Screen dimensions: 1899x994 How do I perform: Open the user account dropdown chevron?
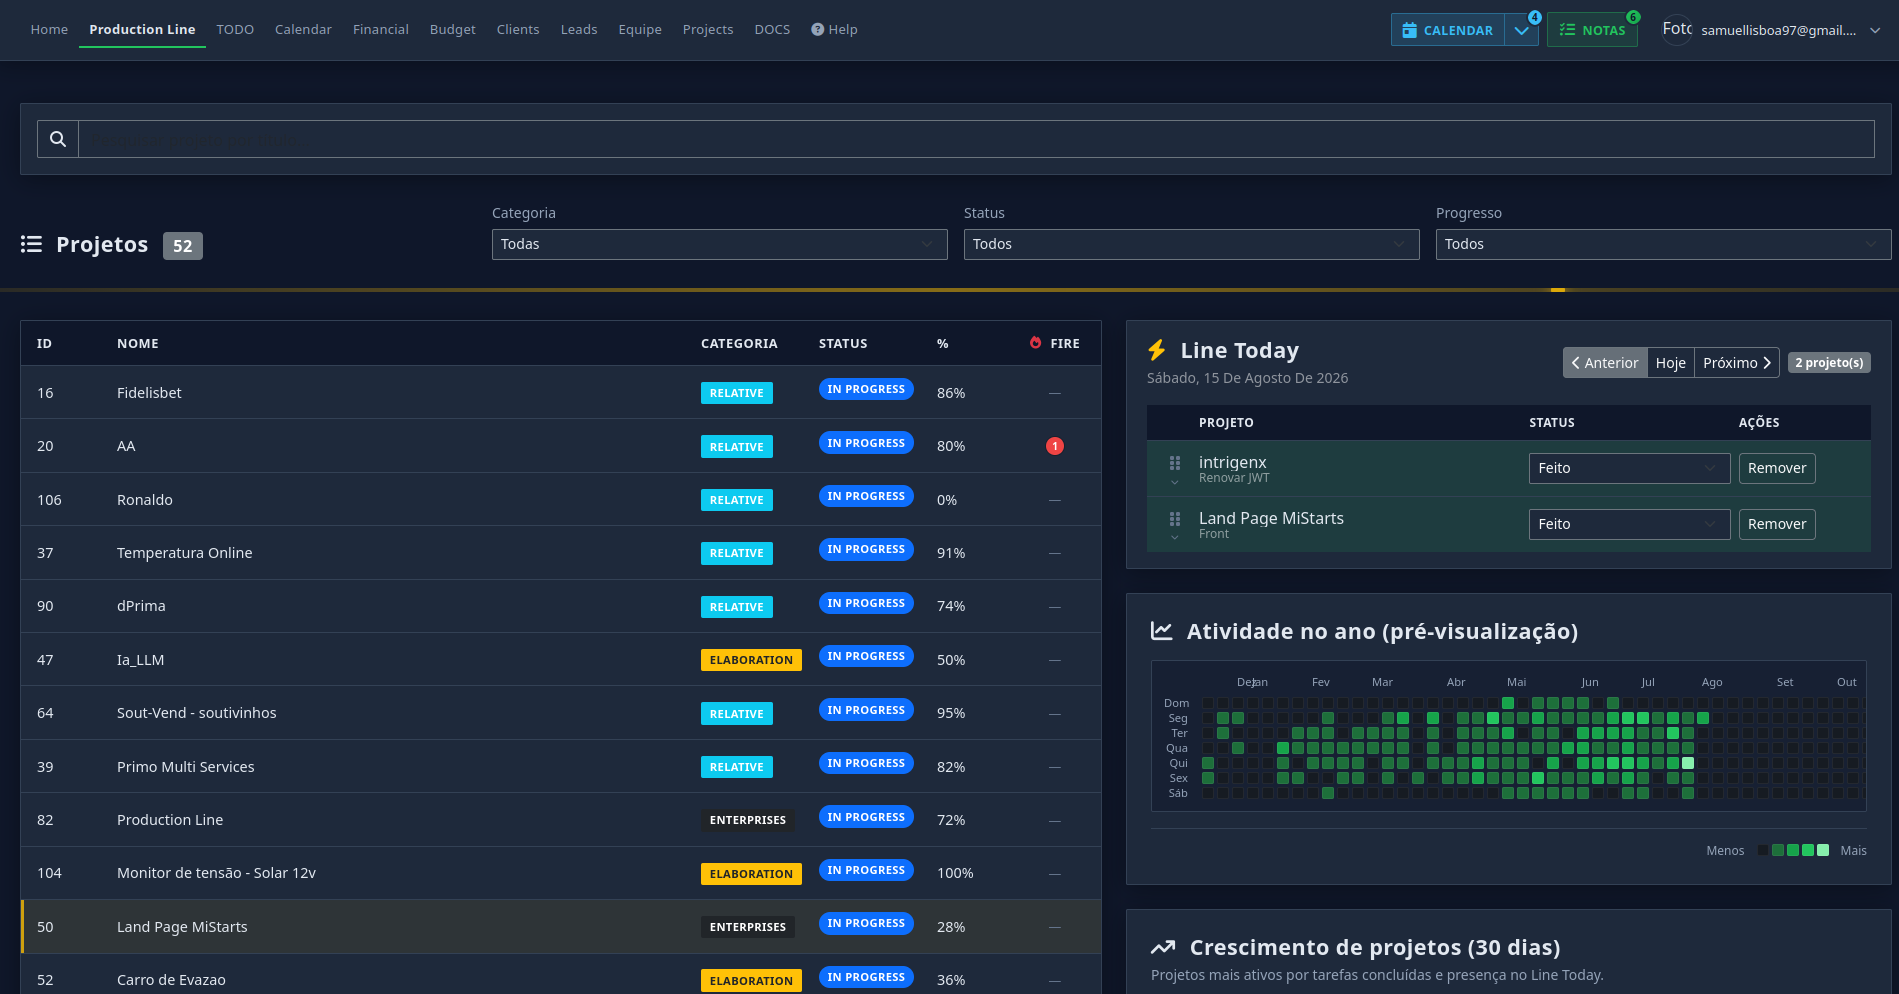1875,30
